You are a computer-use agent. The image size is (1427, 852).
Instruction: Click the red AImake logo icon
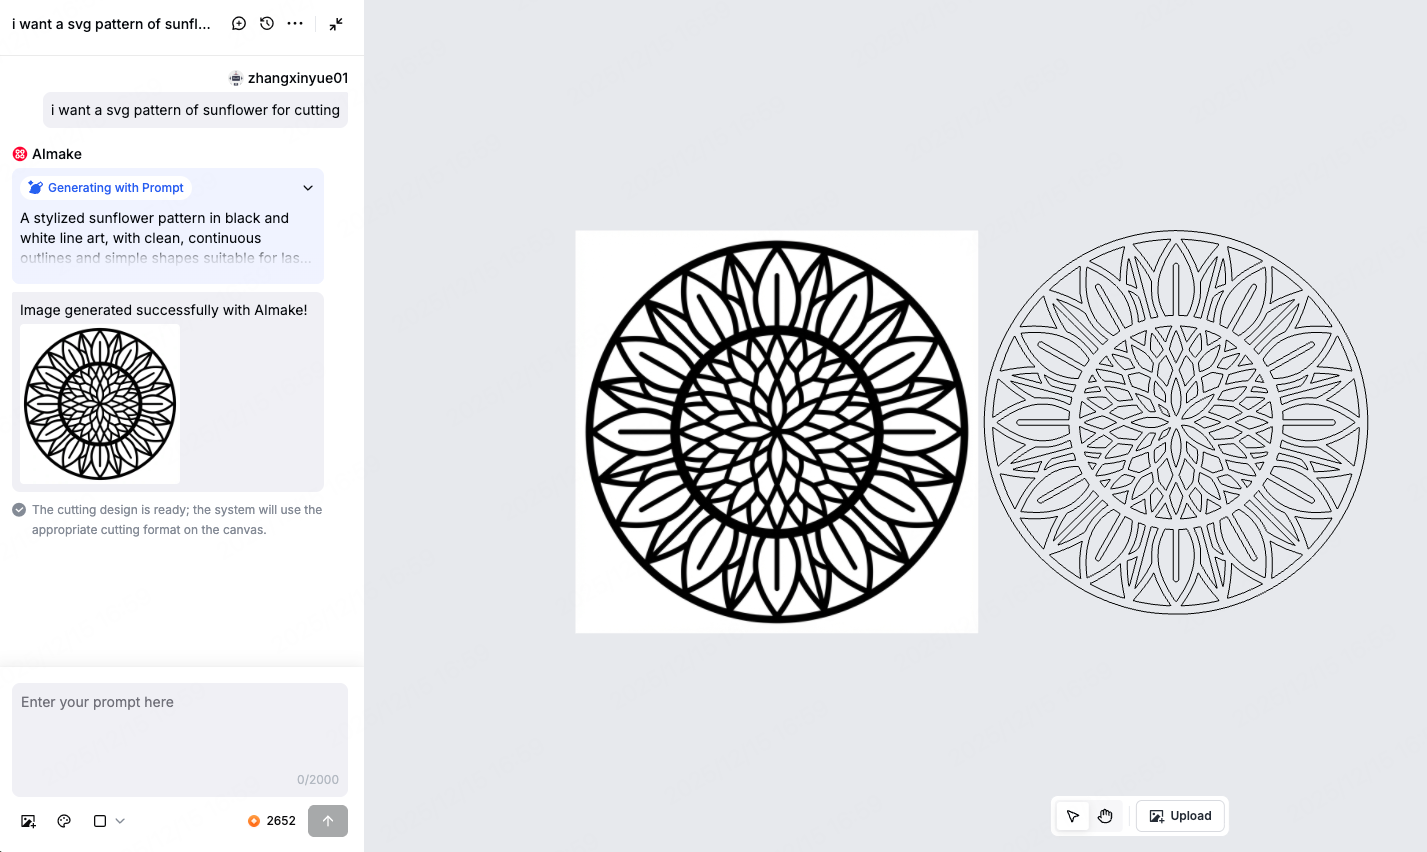pyautogui.click(x=20, y=154)
